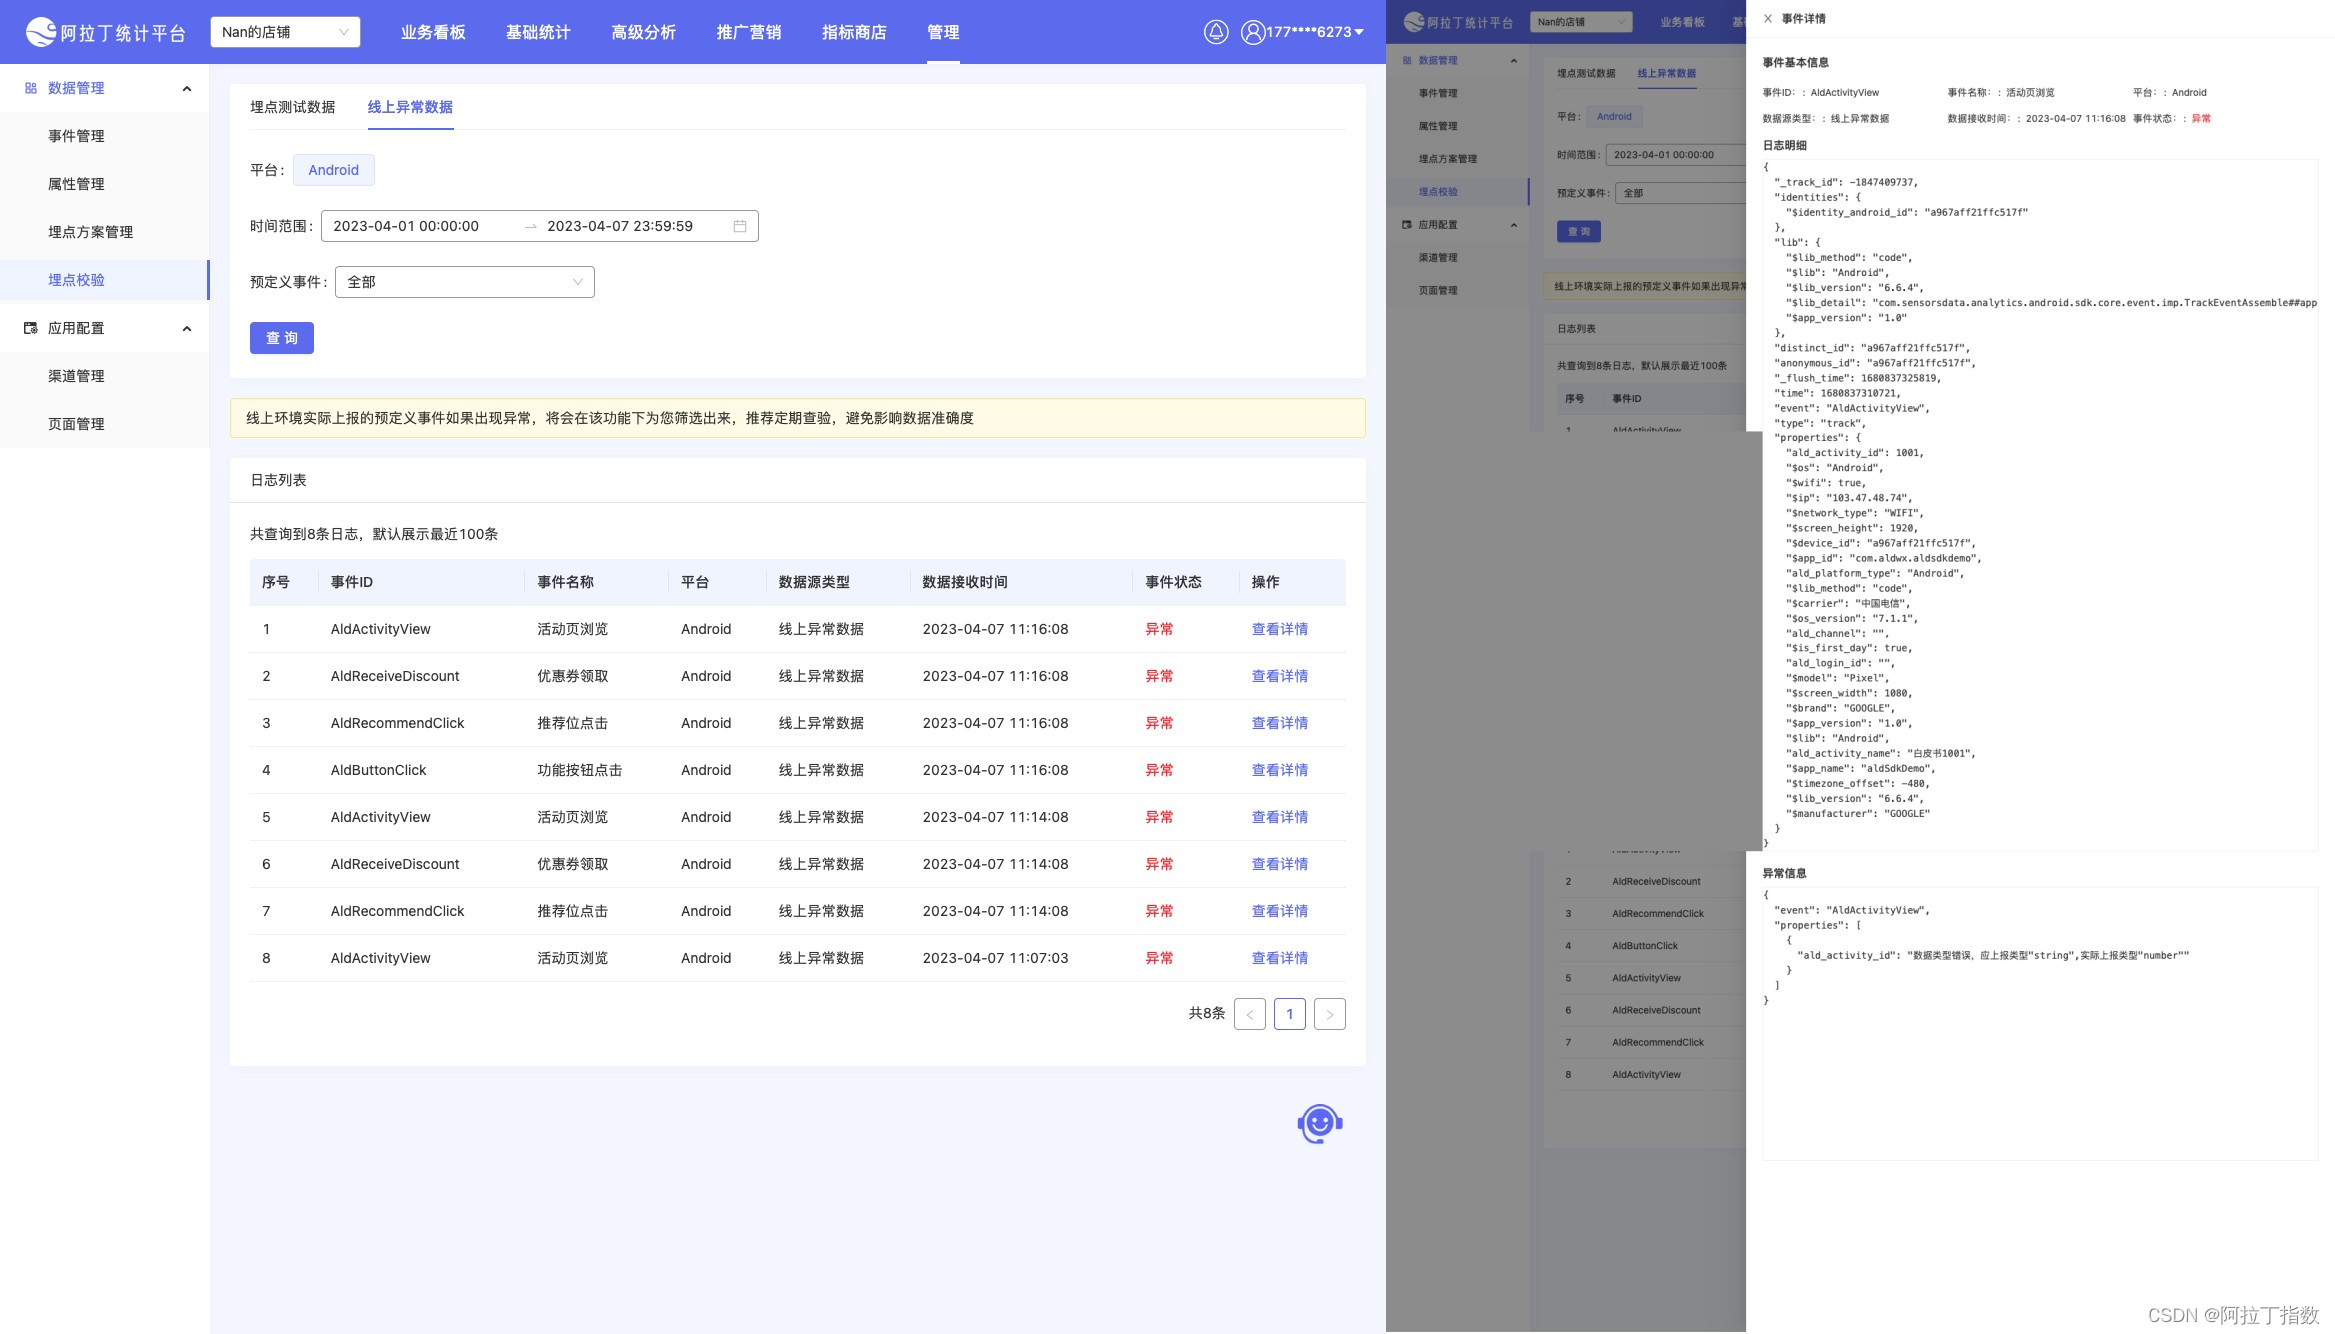Switch to the 埋点测试数据 tab
Image resolution: width=2335 pixels, height=1334 pixels.
click(x=292, y=107)
